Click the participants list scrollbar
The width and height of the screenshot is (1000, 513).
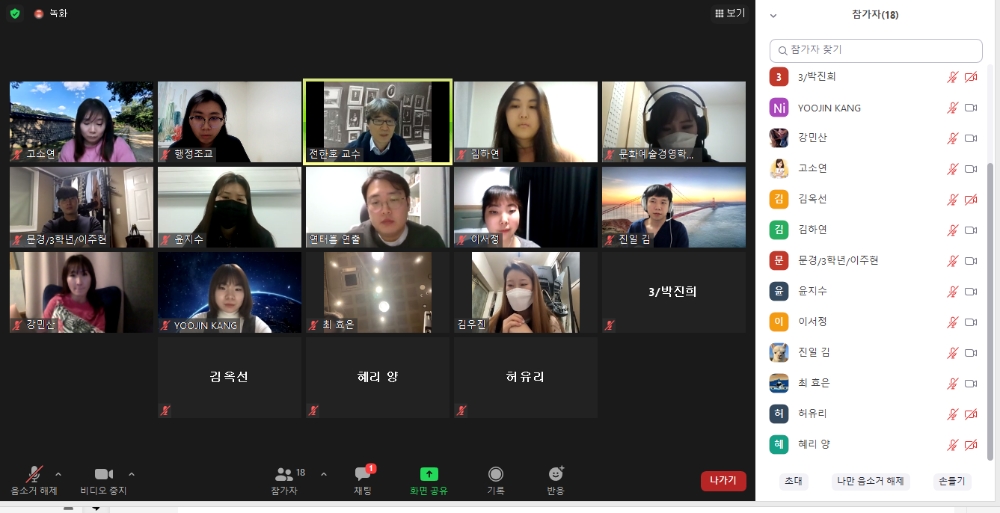(x=990, y=311)
